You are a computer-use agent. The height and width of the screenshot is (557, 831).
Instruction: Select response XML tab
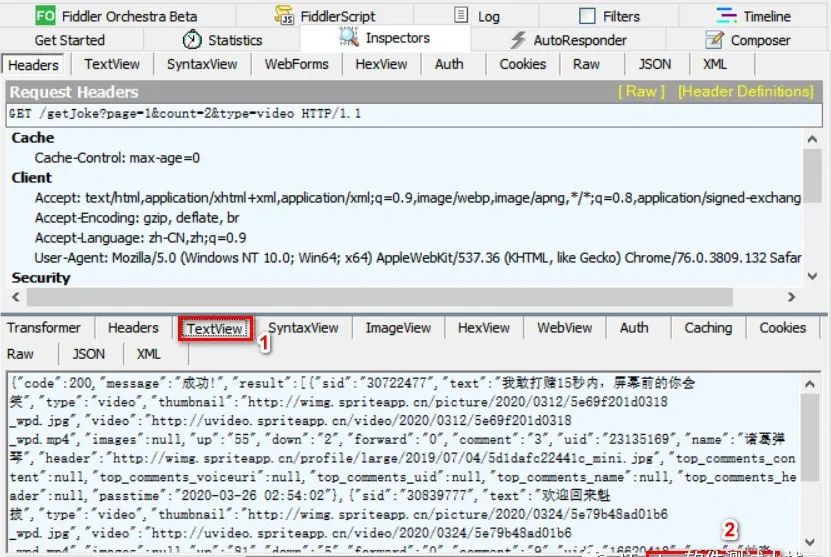(148, 353)
